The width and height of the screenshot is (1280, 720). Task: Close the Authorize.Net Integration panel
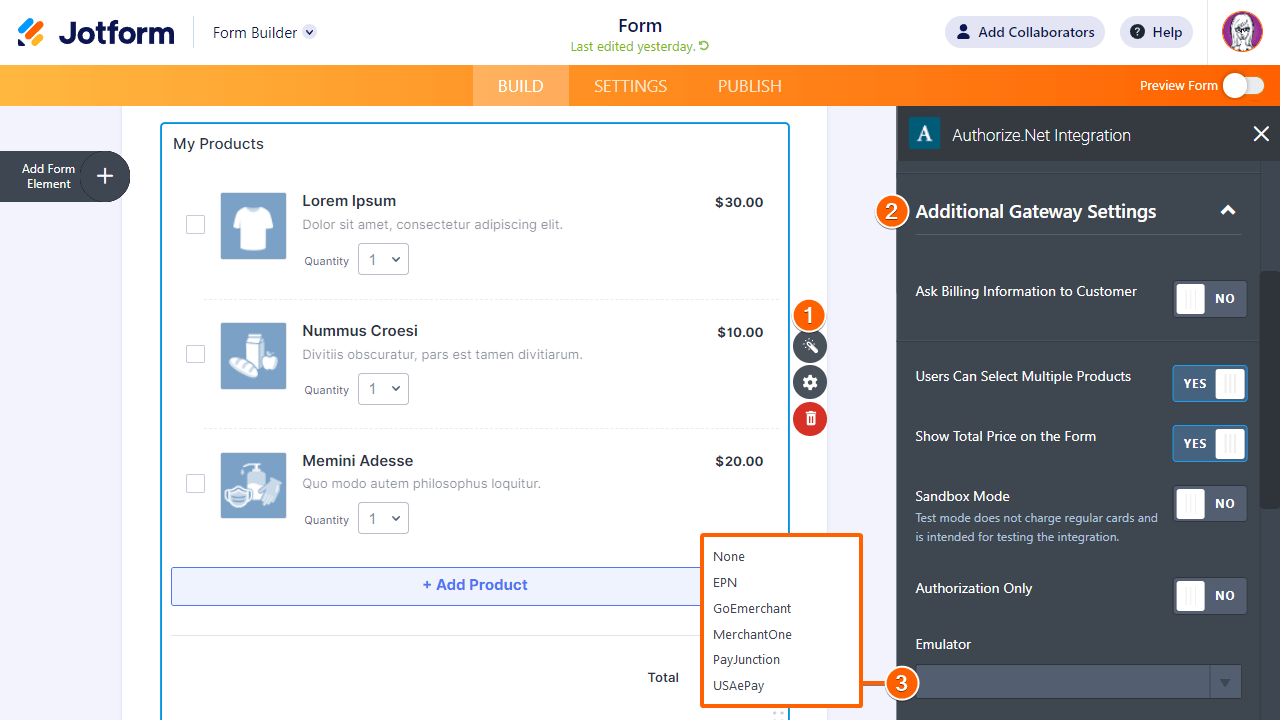(x=1261, y=134)
